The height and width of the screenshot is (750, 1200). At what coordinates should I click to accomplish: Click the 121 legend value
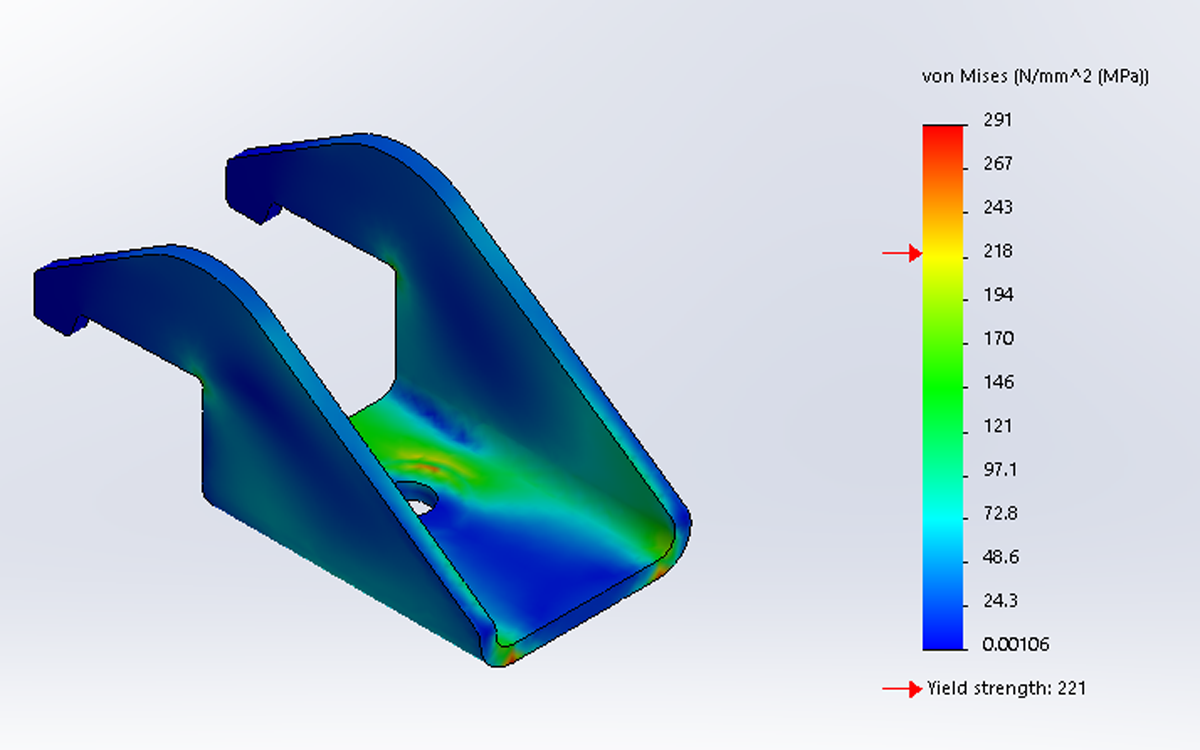[998, 426]
